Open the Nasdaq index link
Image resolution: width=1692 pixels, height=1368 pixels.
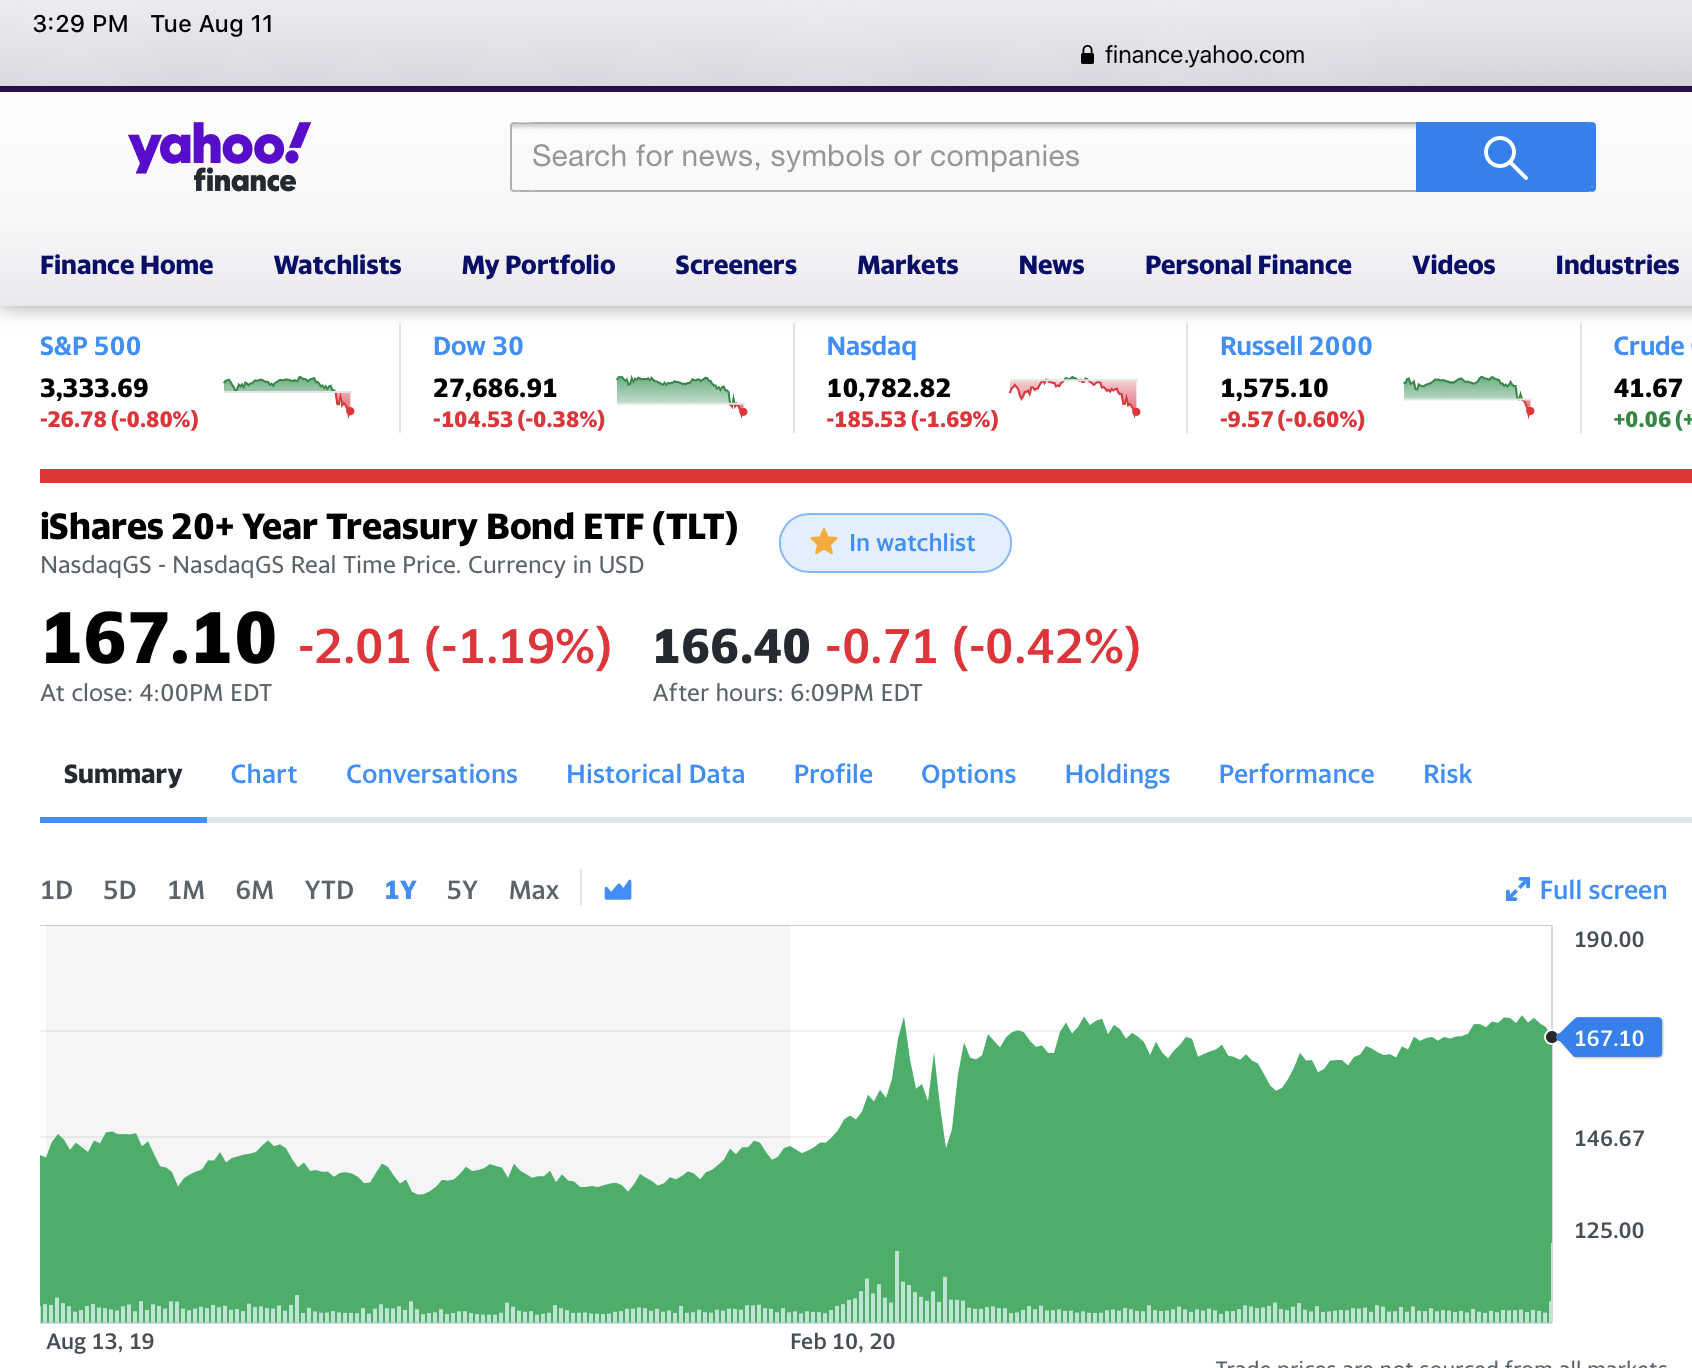point(871,346)
